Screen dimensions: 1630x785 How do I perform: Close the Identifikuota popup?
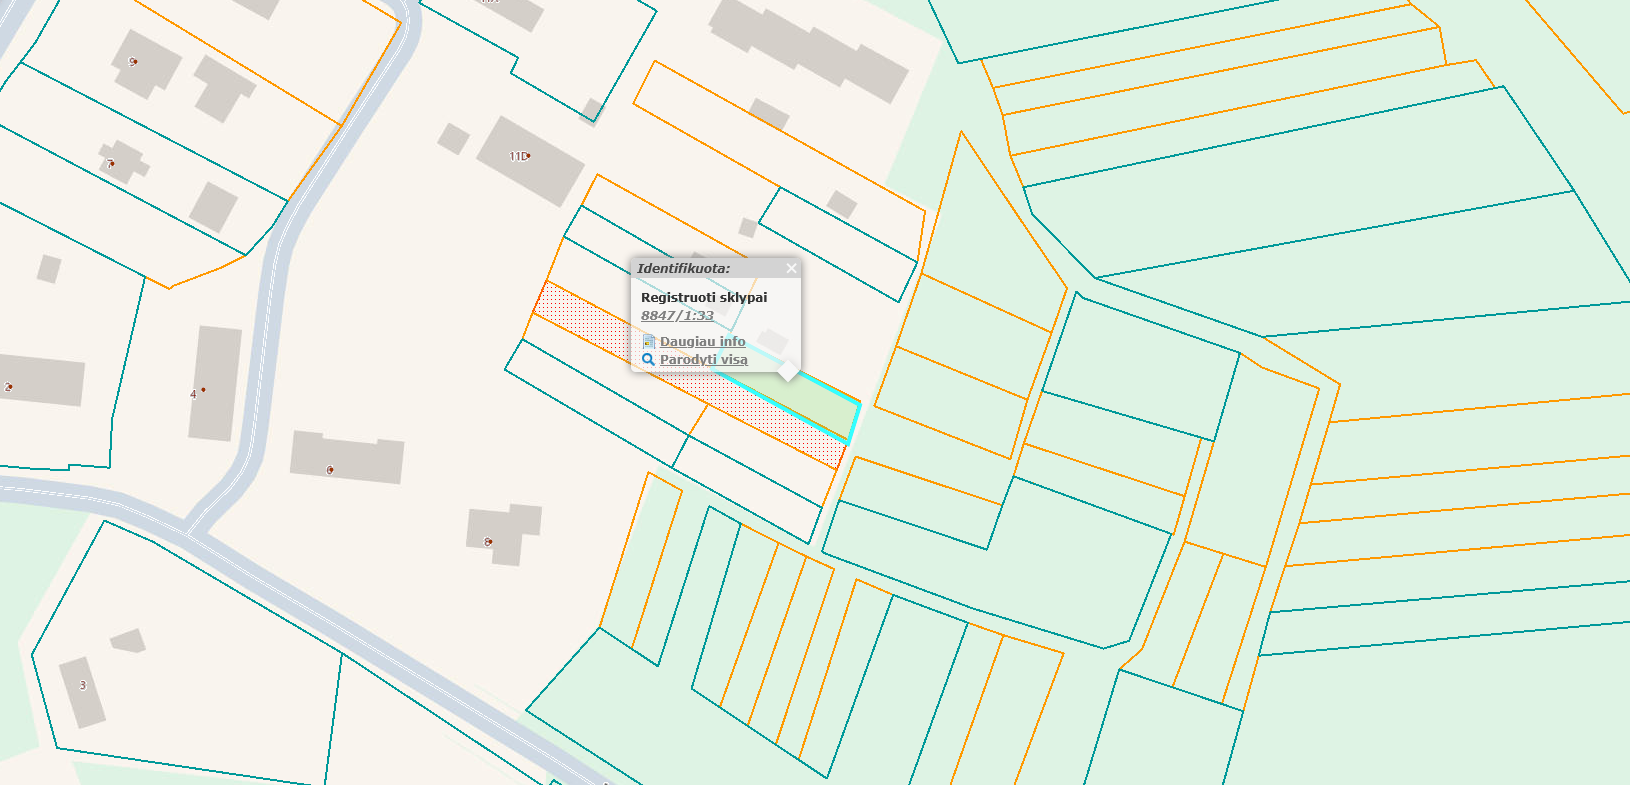coord(791,268)
